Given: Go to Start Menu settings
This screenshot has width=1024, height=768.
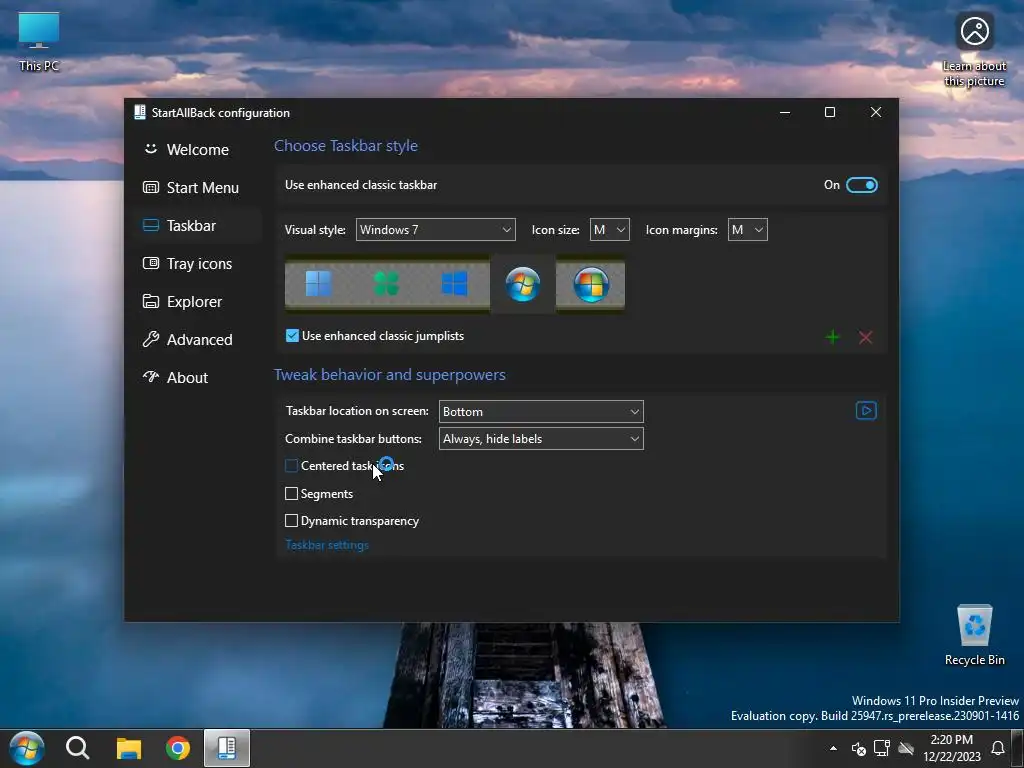Looking at the screenshot, I should (x=197, y=187).
